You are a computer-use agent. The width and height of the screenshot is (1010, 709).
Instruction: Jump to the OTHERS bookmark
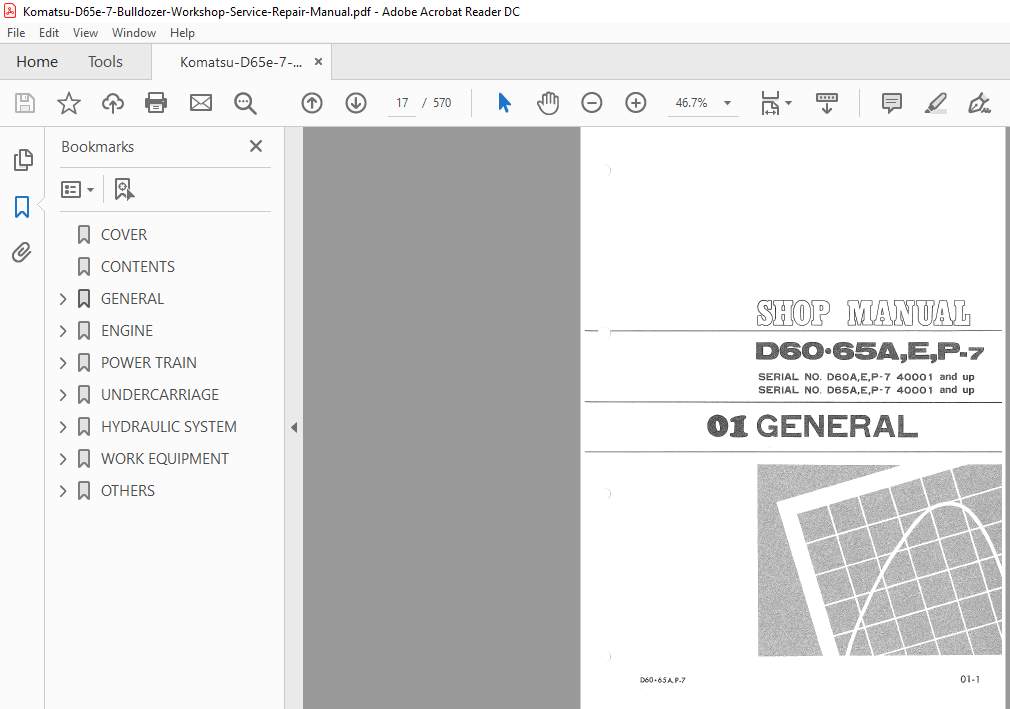point(128,491)
